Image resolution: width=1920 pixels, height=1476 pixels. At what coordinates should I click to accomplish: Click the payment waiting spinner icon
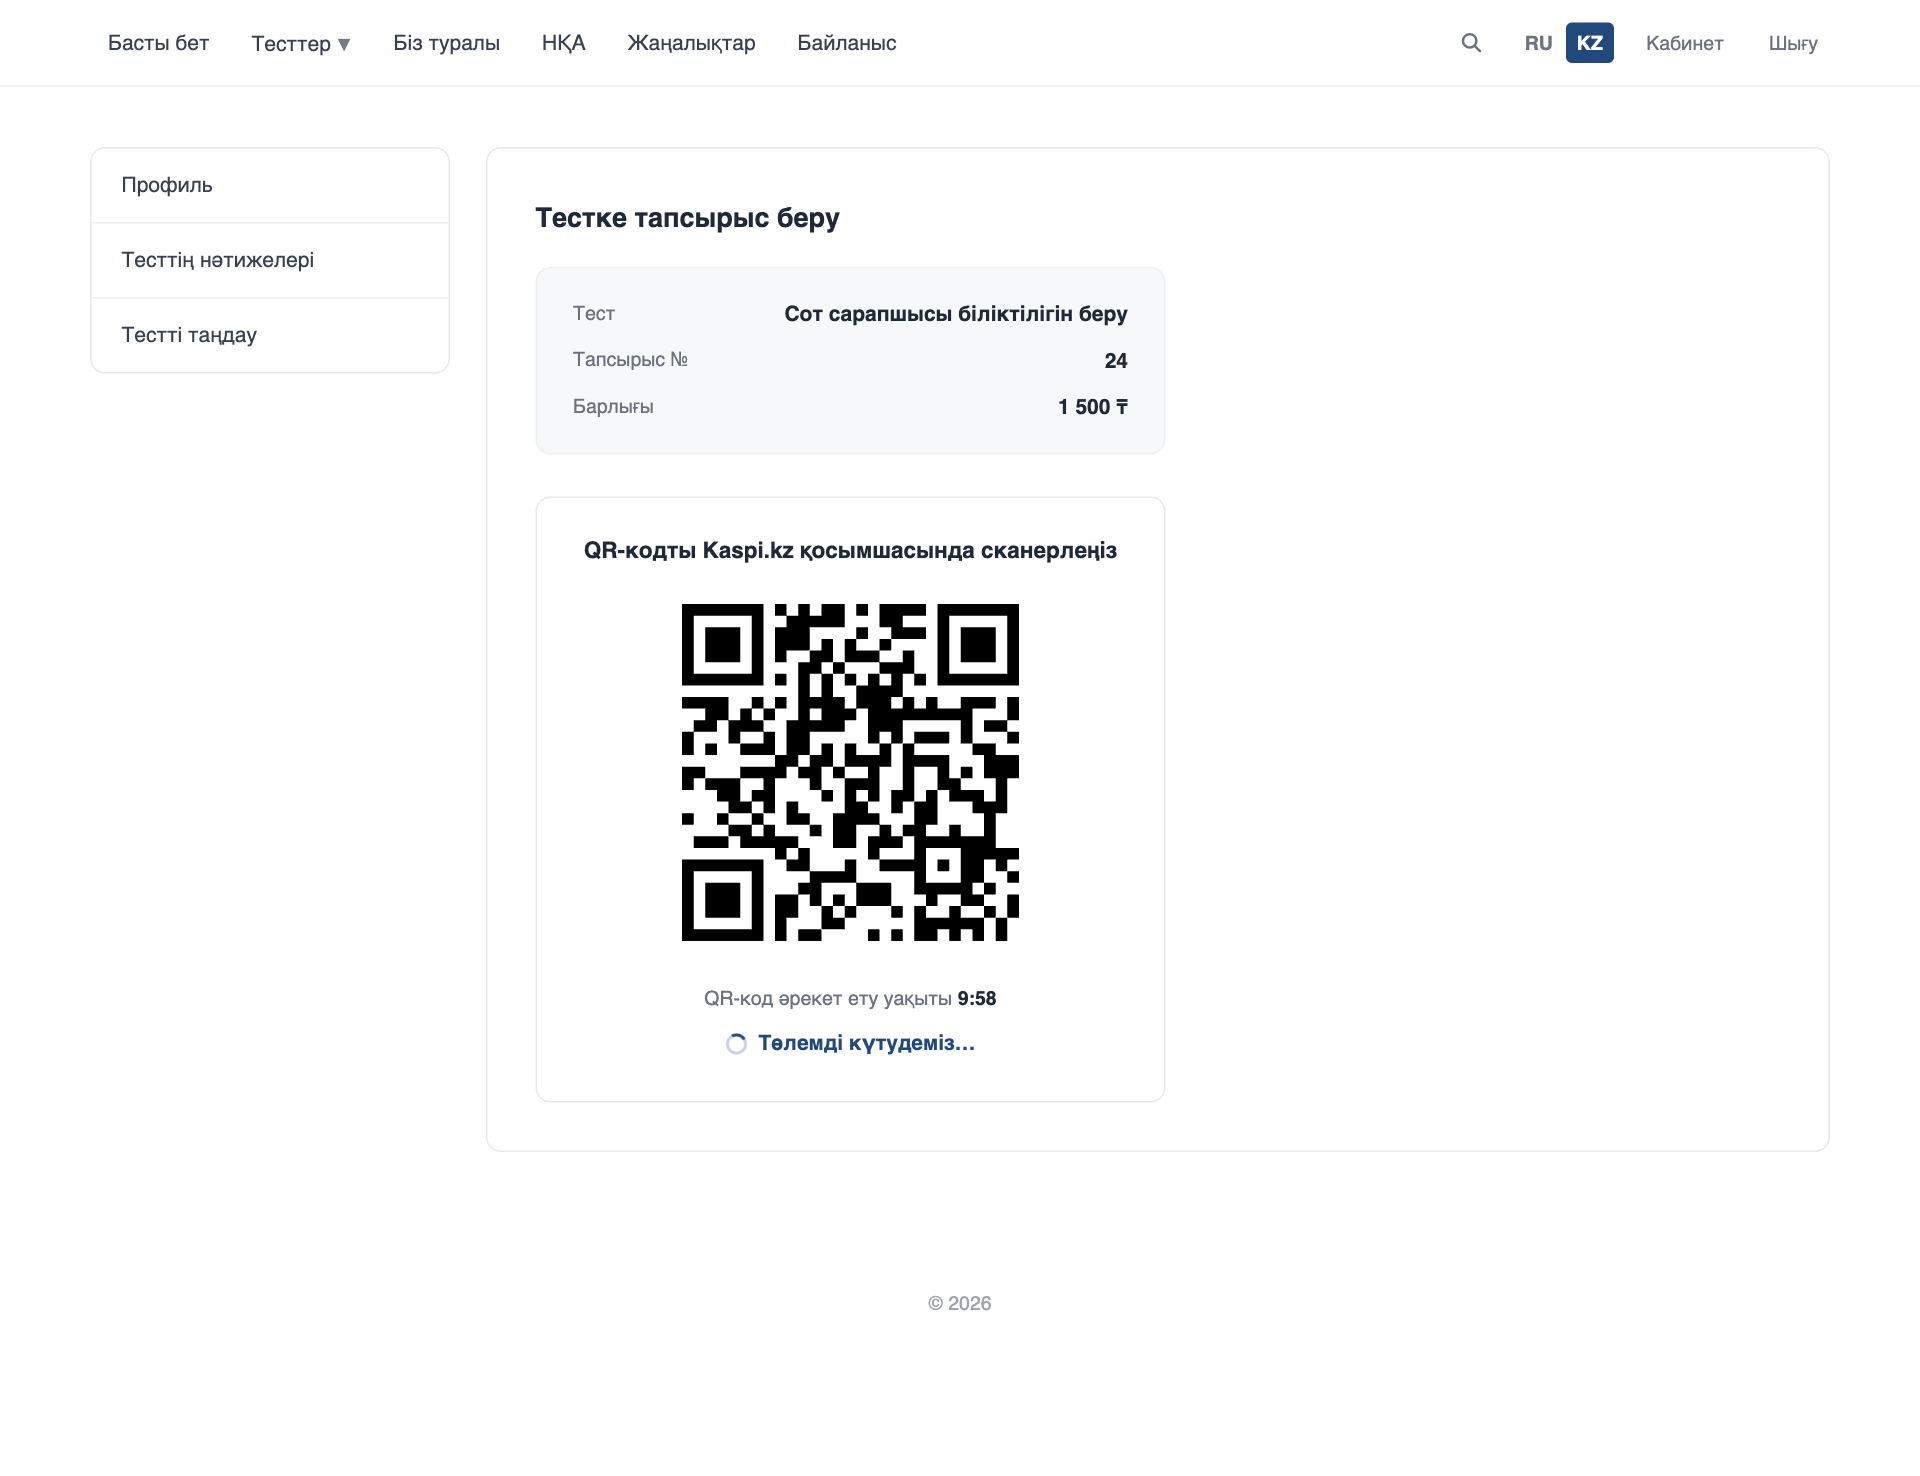(x=736, y=1044)
